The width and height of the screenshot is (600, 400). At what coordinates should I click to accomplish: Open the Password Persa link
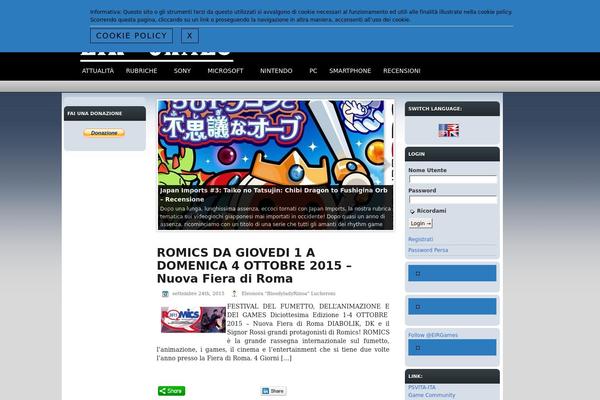coord(428,250)
